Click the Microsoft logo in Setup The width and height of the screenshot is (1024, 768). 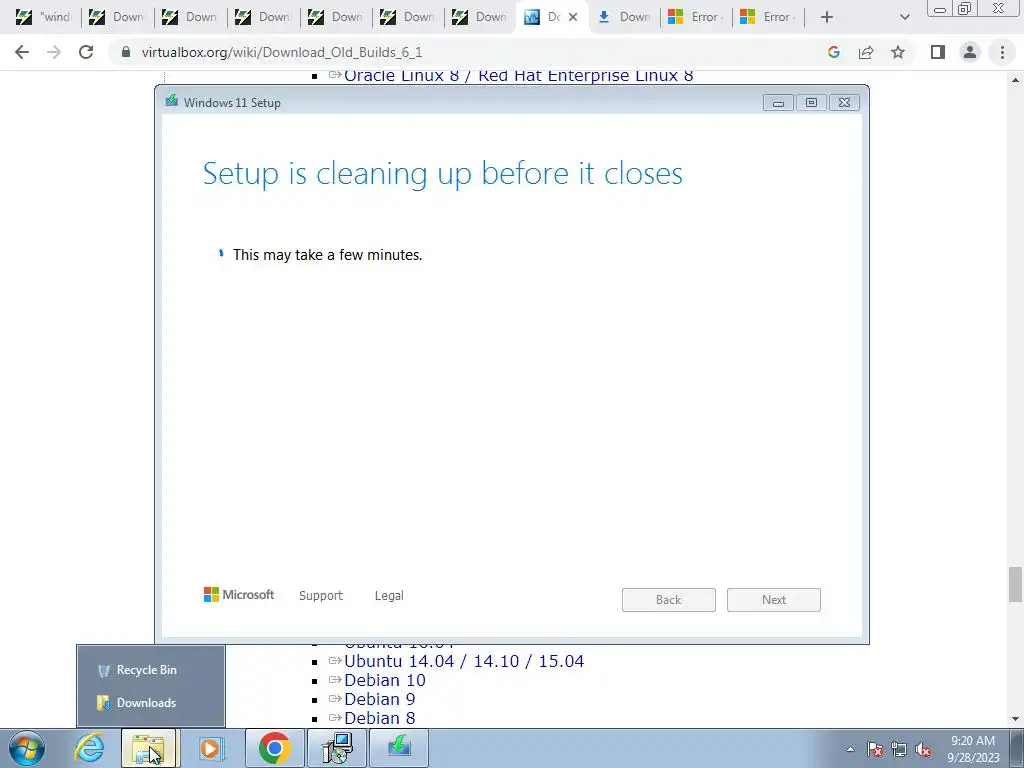point(239,595)
